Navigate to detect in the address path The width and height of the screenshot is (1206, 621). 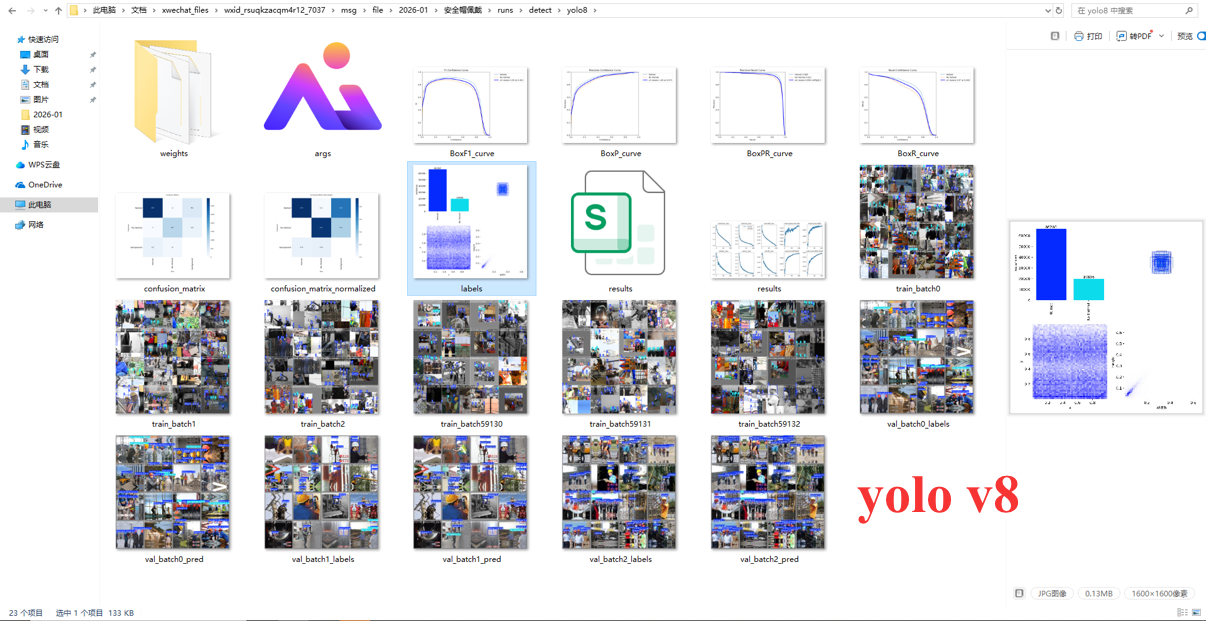pos(540,10)
